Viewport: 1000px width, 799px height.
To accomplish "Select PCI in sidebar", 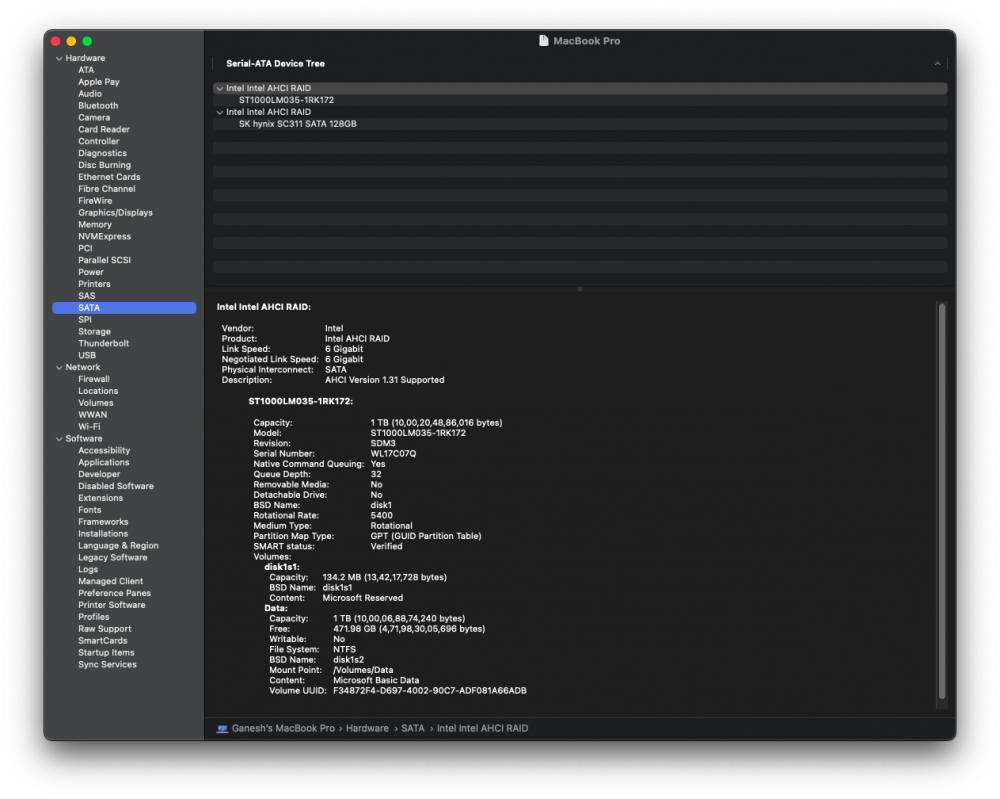I will (x=85, y=249).
